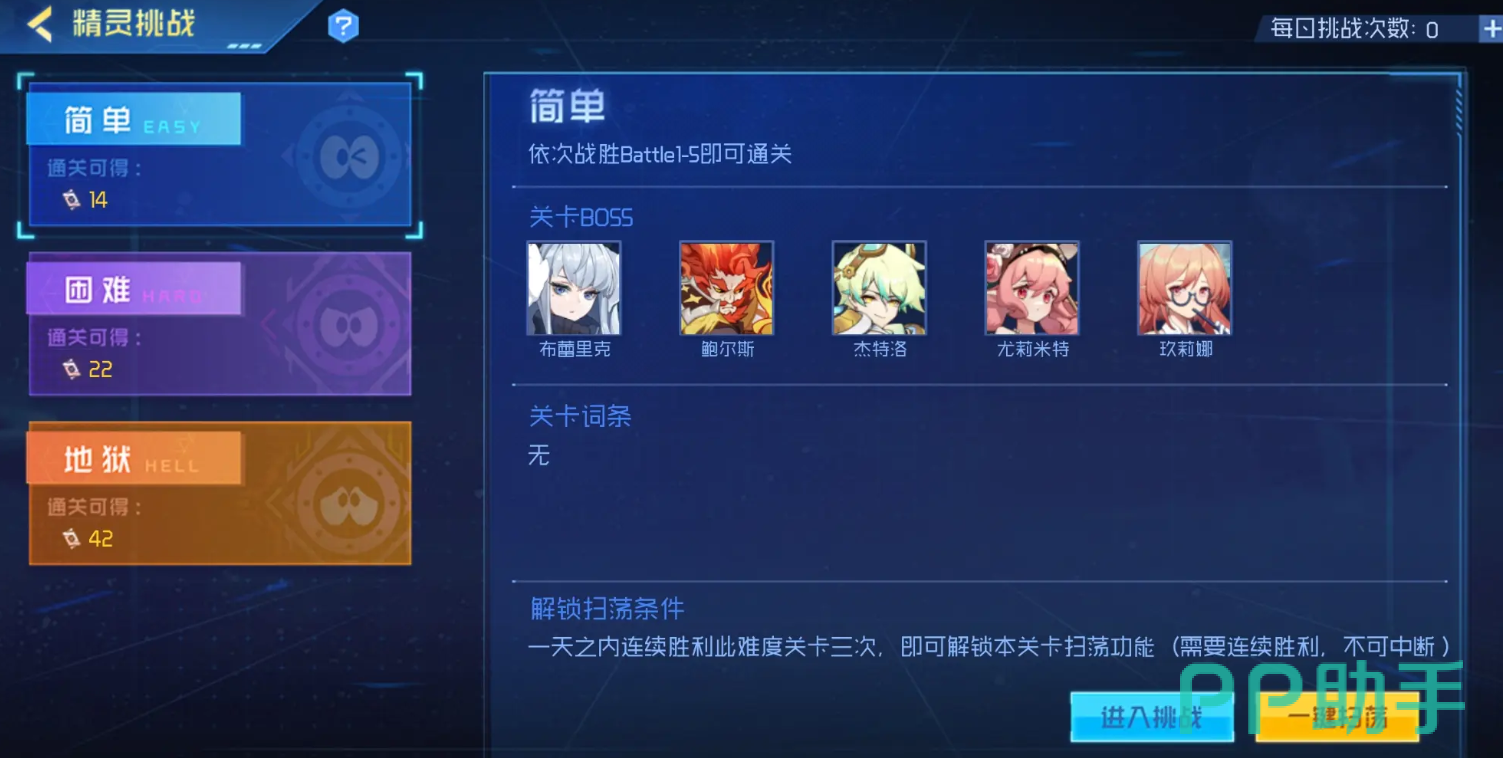This screenshot has width=1503, height=758.
Task: Click the yellow 一键扫荡 sweep button
Action: click(1337, 717)
